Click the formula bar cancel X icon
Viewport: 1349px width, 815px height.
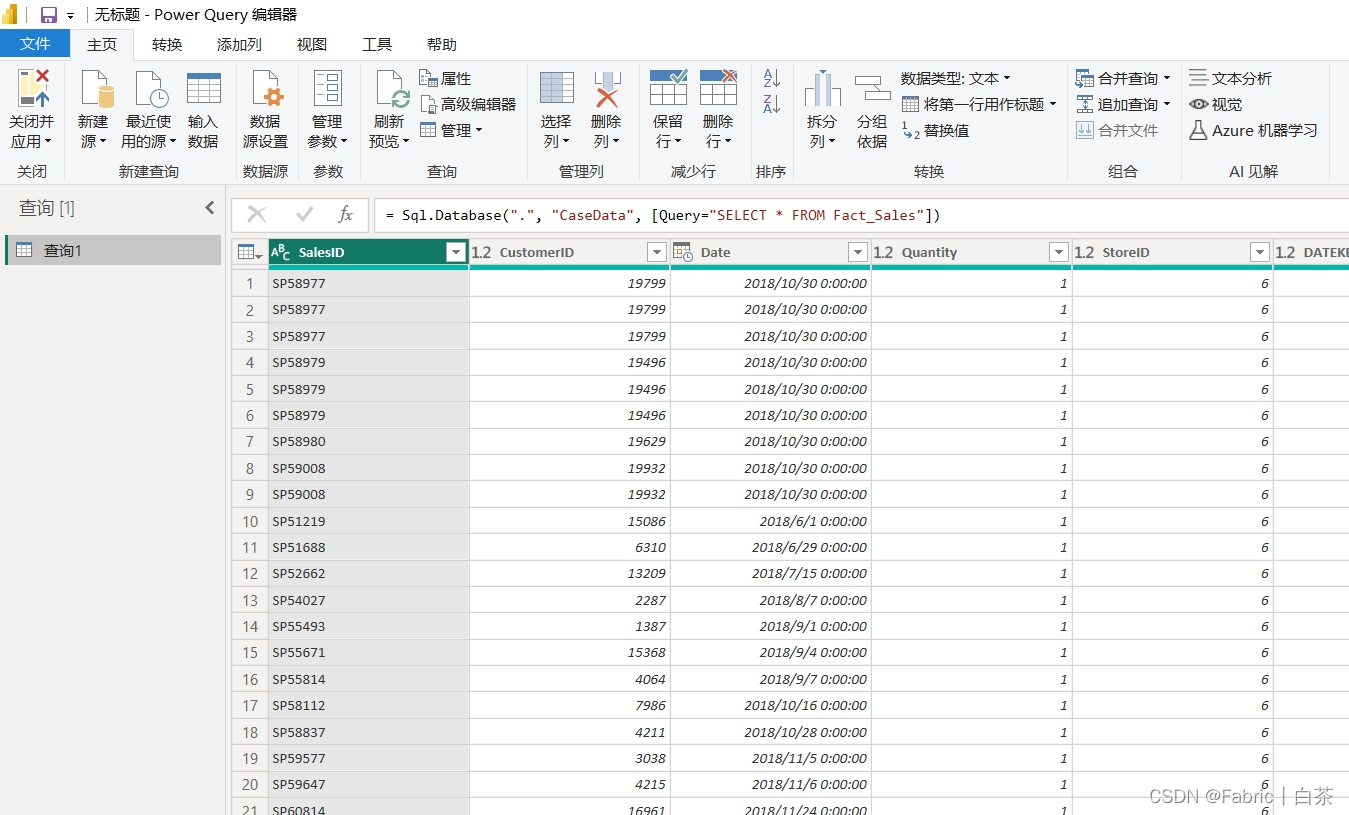pos(256,214)
